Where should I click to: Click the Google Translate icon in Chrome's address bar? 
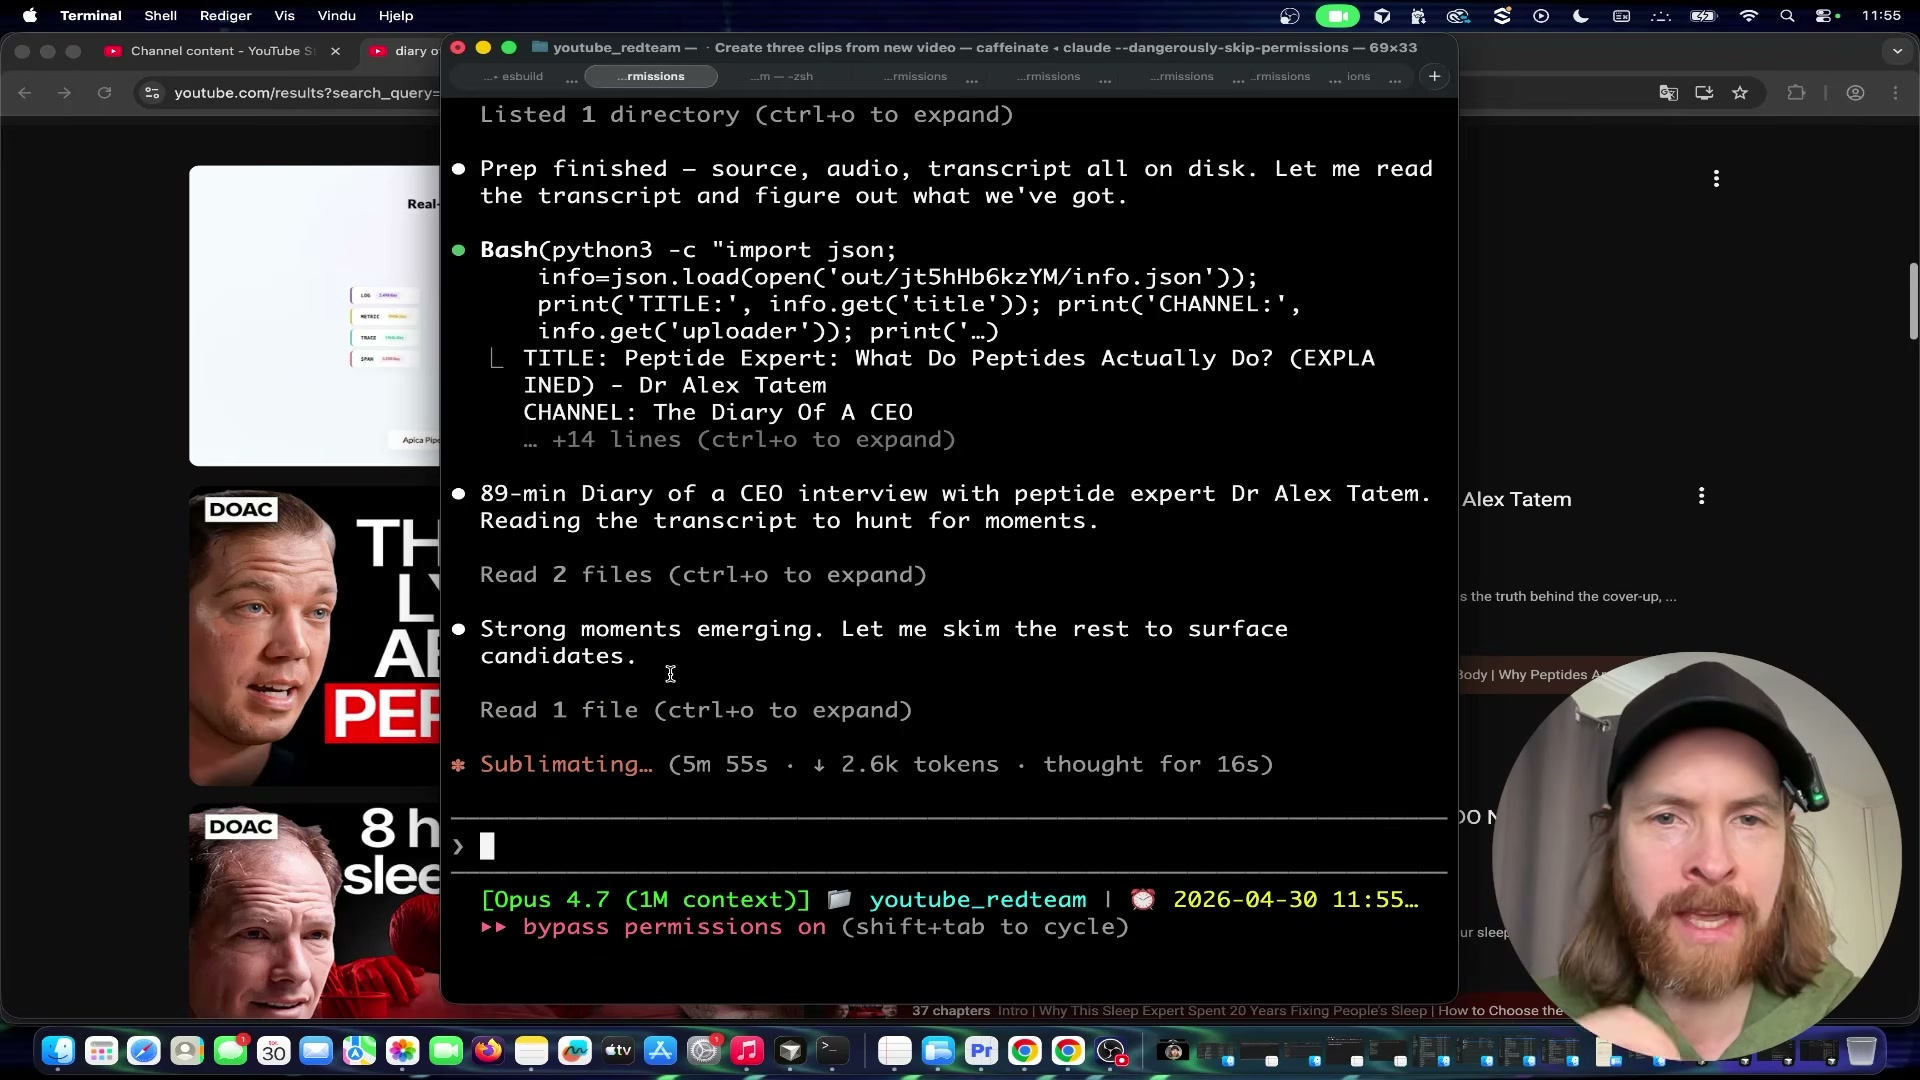click(x=1668, y=93)
